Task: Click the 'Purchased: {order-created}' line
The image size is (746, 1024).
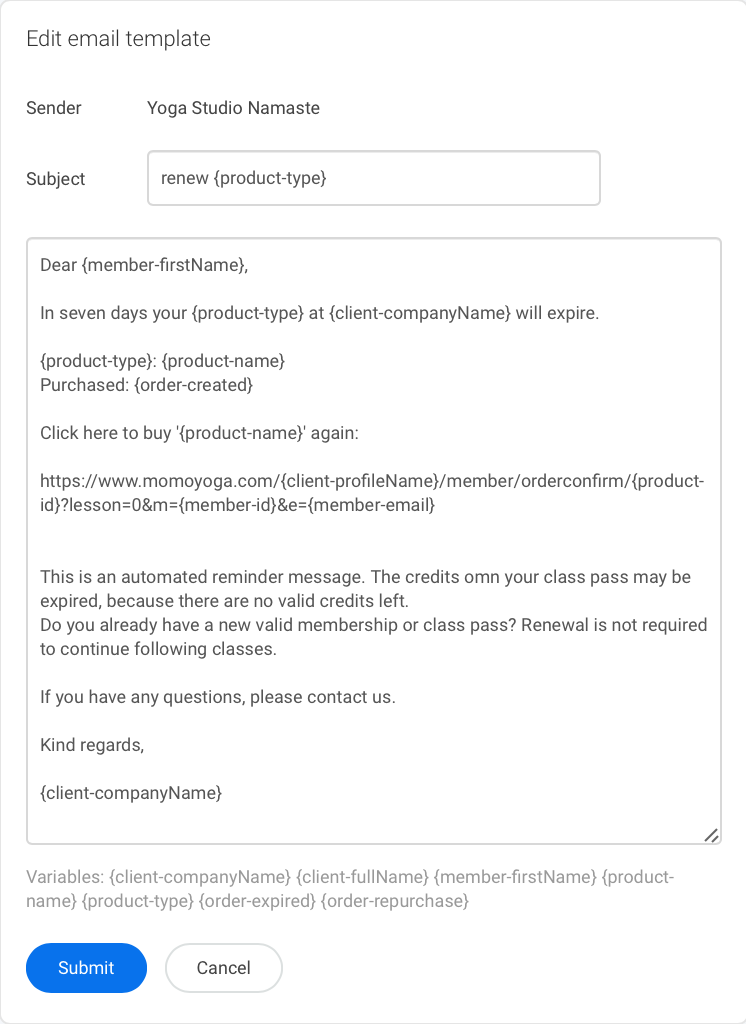Action: [146, 385]
